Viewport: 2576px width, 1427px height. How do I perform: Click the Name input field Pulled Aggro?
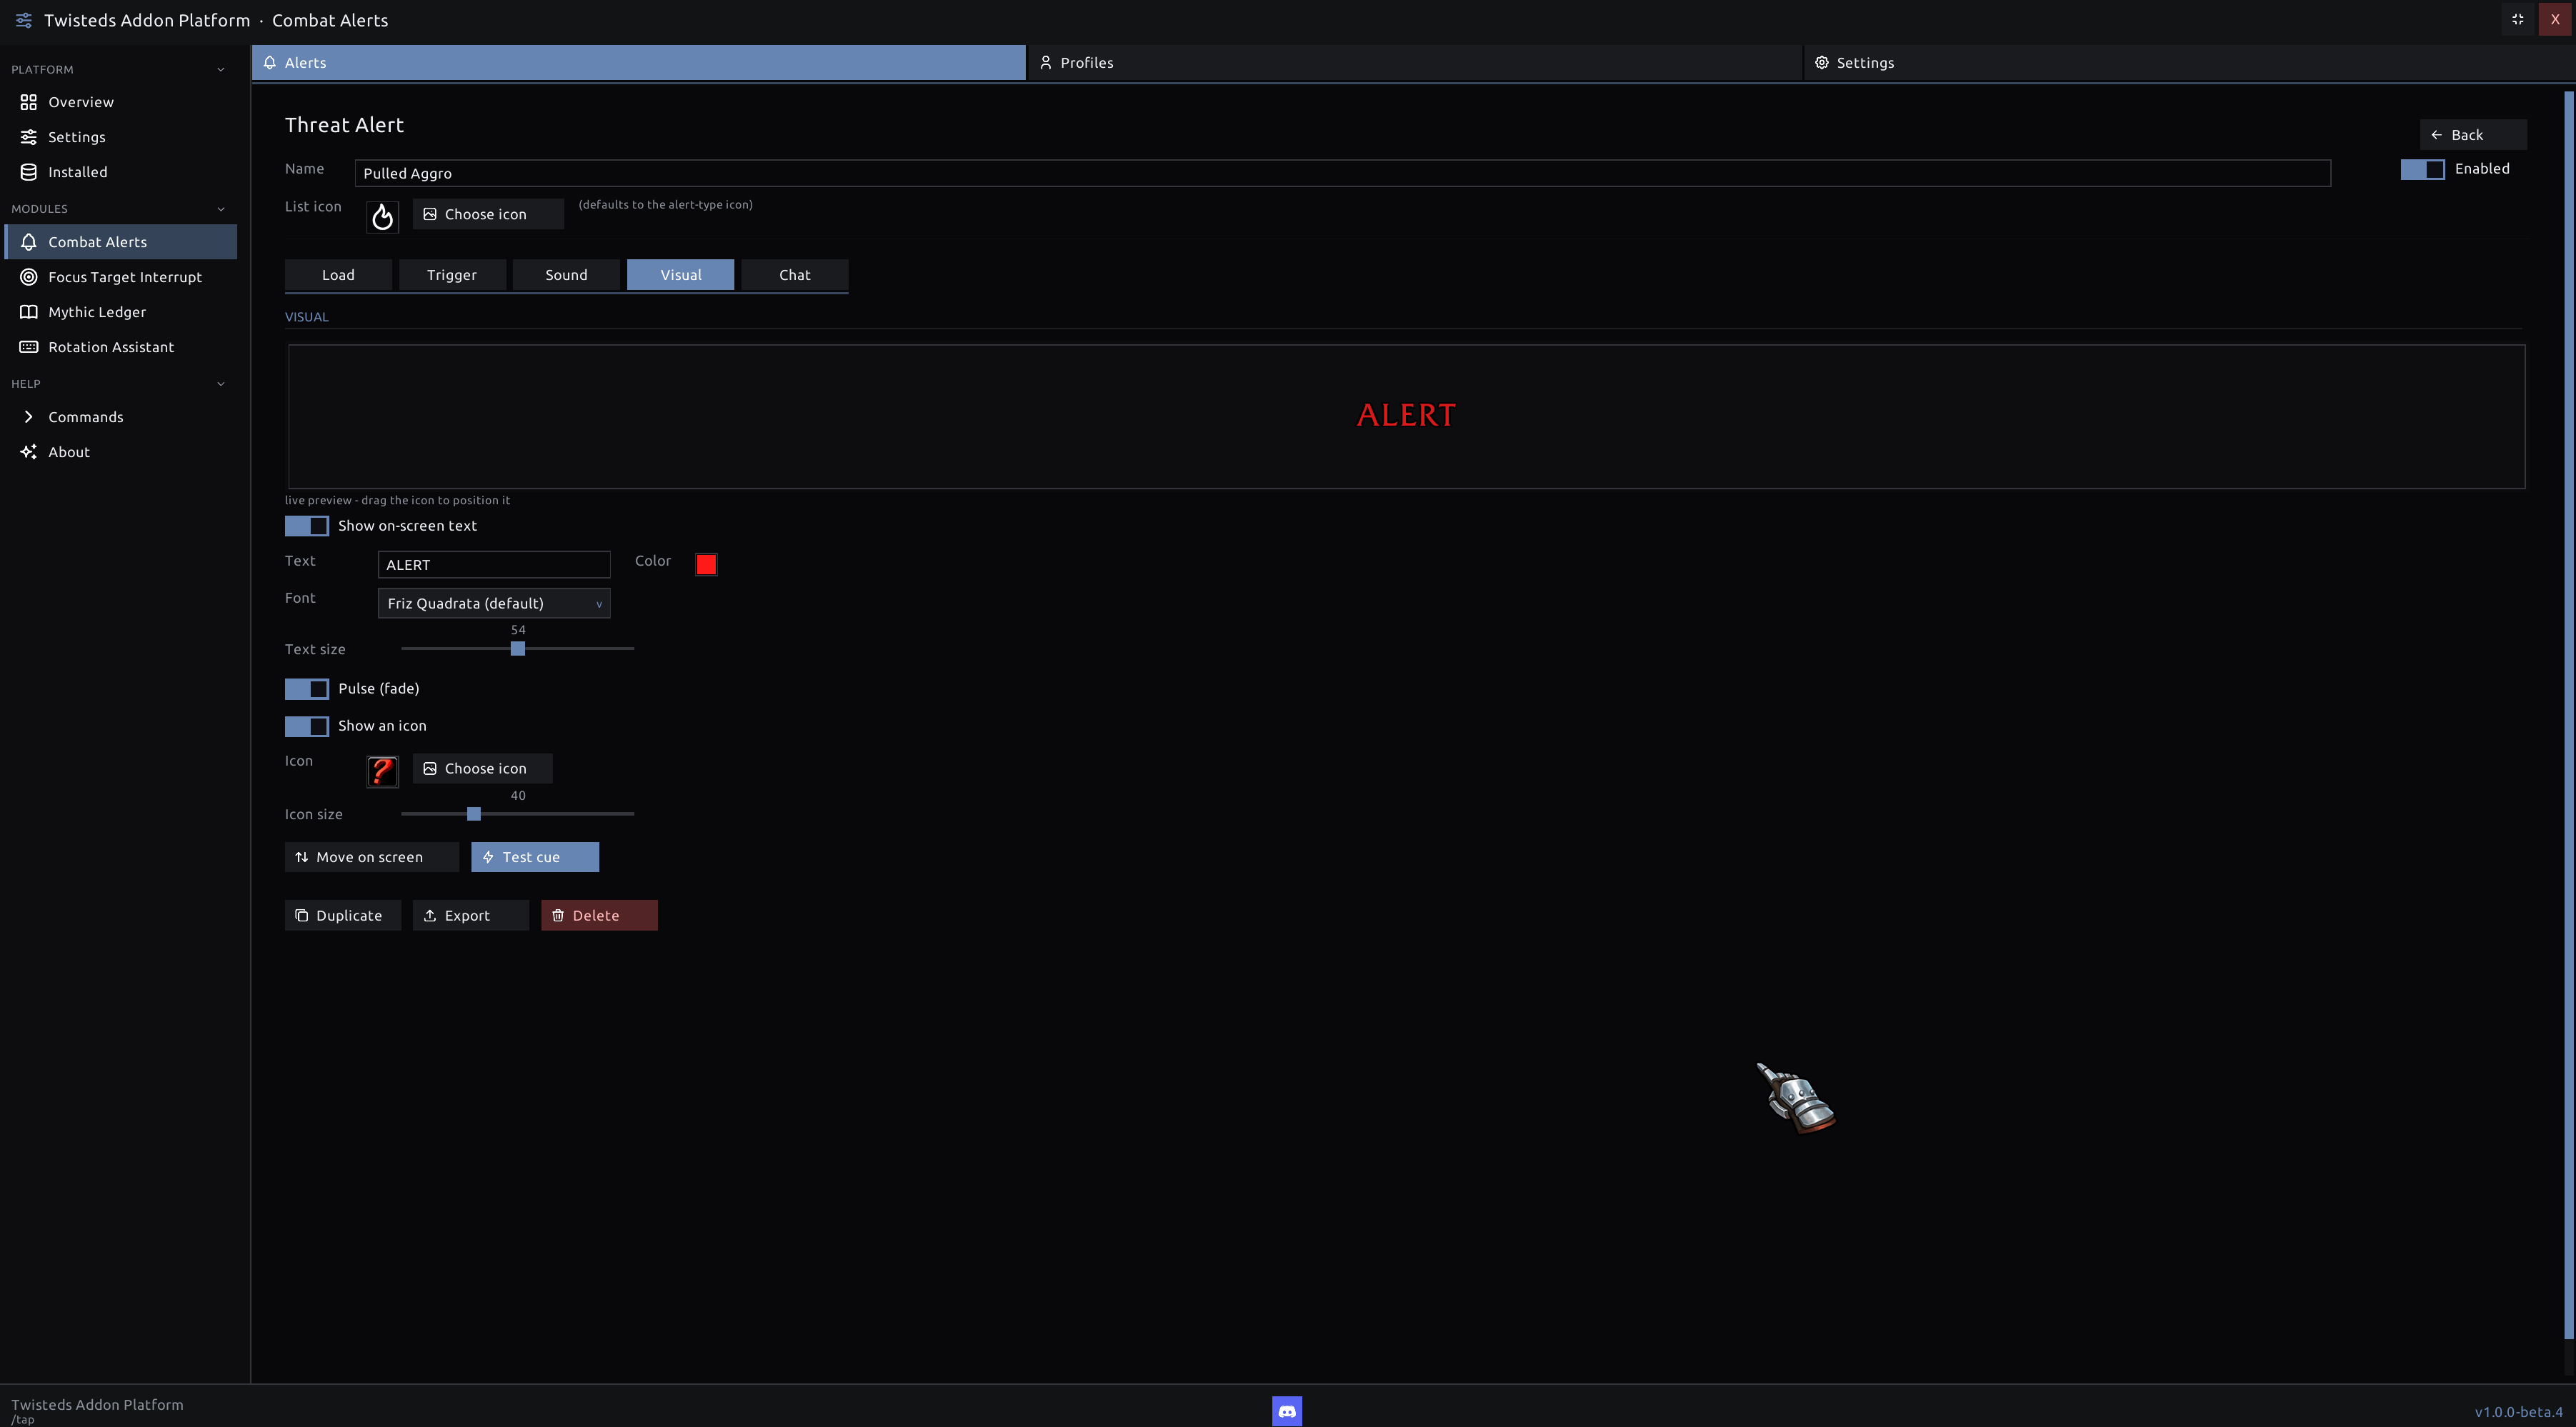coord(1342,173)
